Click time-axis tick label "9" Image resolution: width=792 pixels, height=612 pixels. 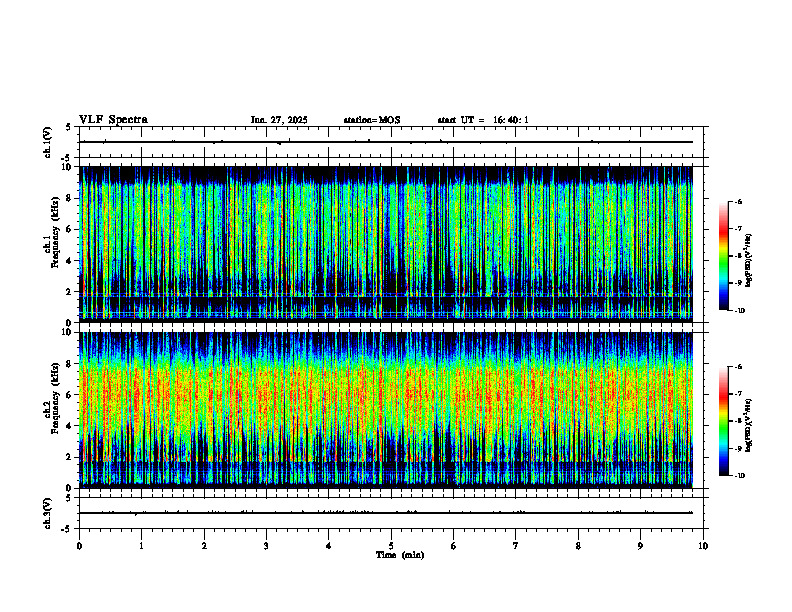(x=640, y=546)
